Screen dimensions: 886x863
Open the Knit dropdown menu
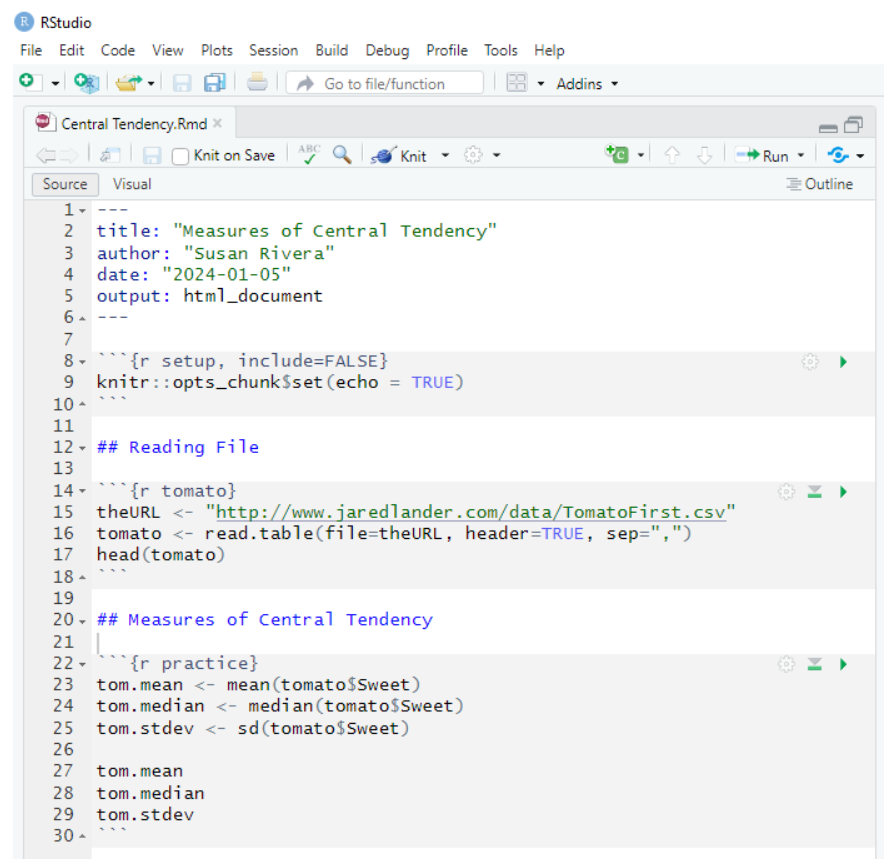[x=444, y=155]
